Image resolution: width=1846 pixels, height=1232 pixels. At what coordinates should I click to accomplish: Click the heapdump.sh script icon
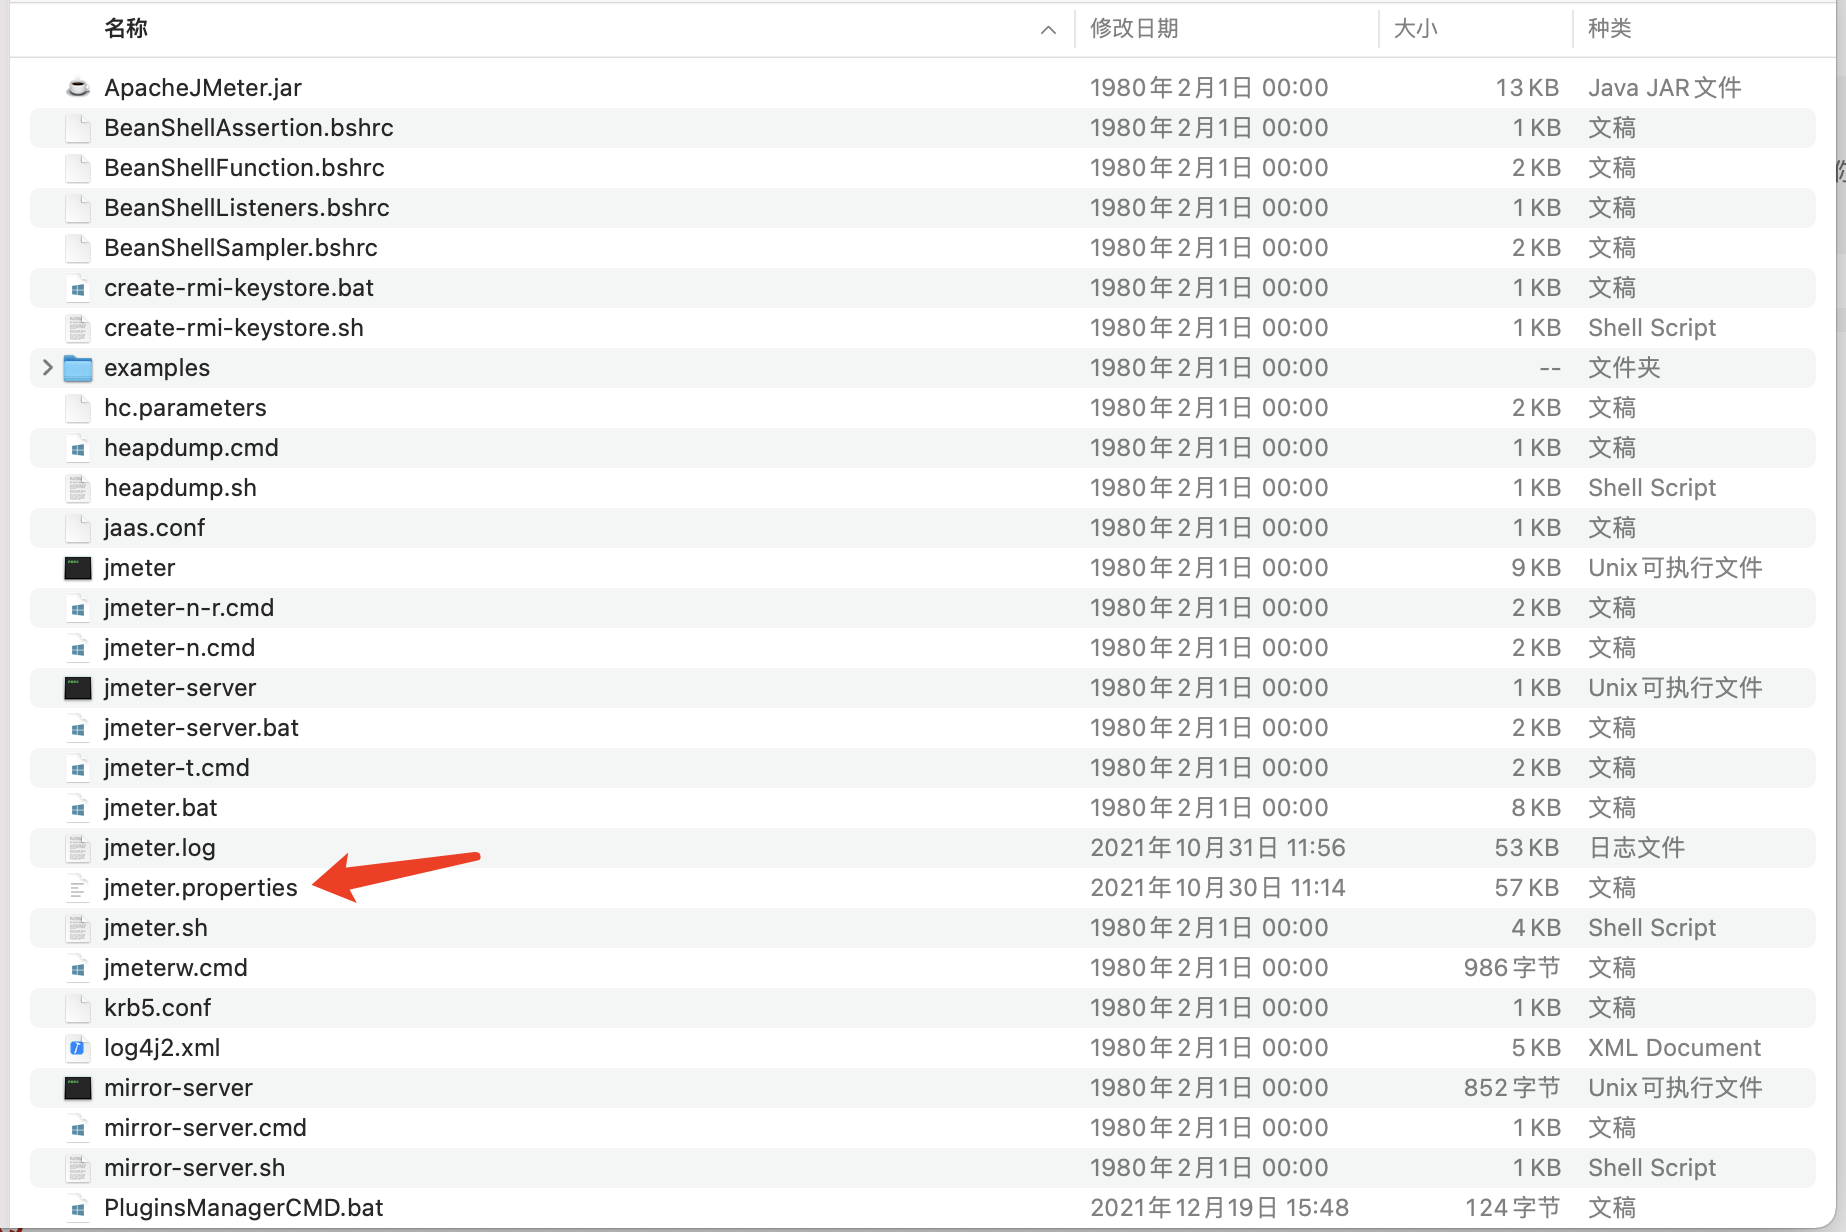point(78,488)
